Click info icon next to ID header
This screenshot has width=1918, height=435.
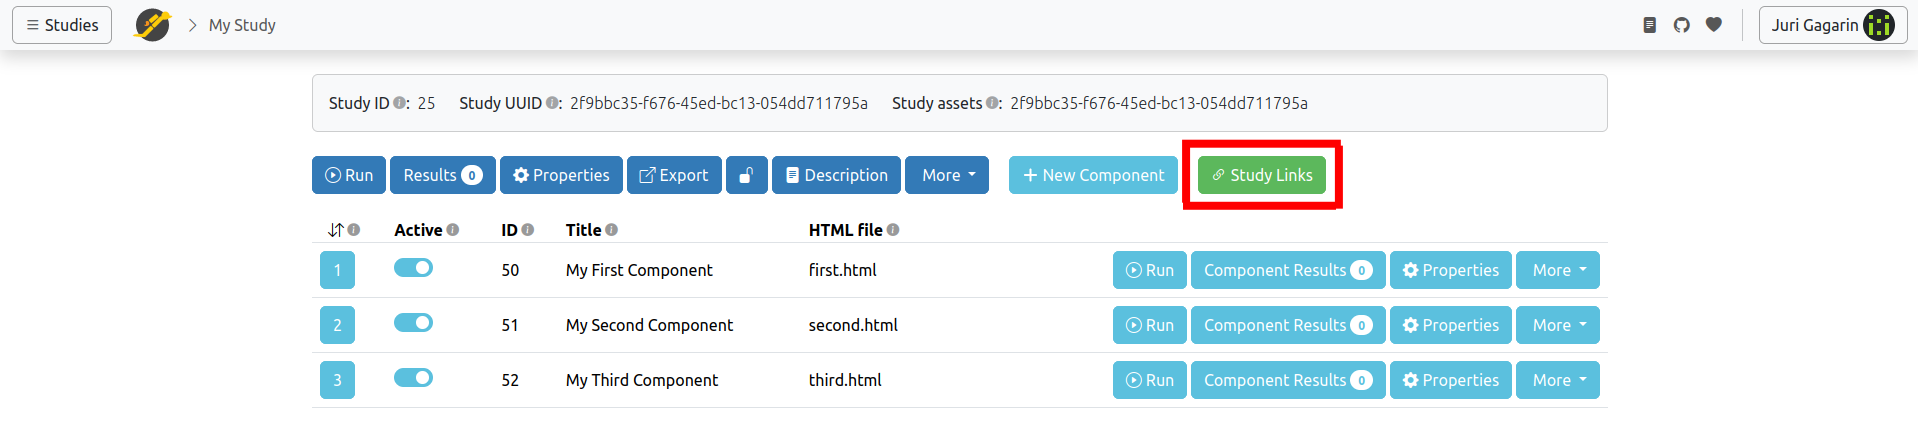pos(528,230)
